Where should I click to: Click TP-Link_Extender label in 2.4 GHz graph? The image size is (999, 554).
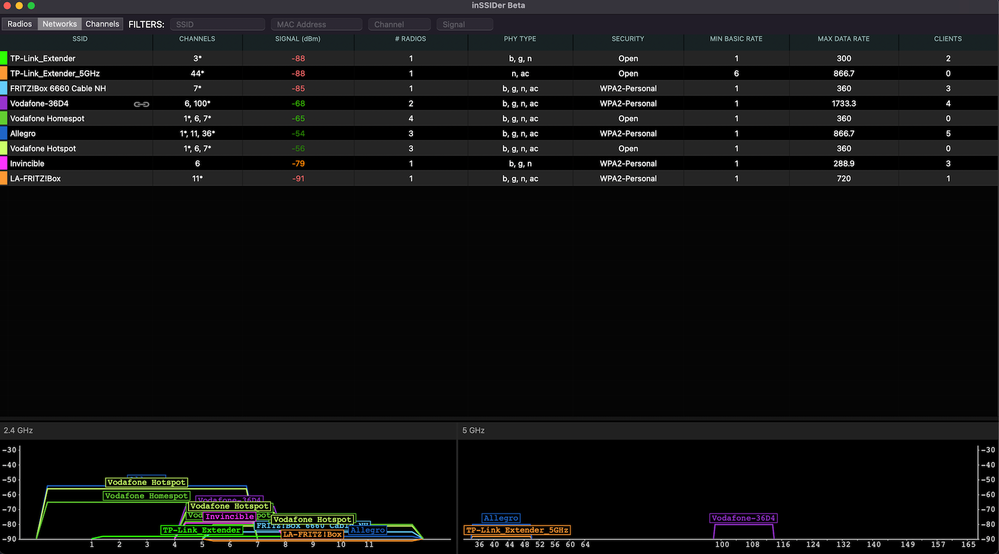tap(201, 530)
